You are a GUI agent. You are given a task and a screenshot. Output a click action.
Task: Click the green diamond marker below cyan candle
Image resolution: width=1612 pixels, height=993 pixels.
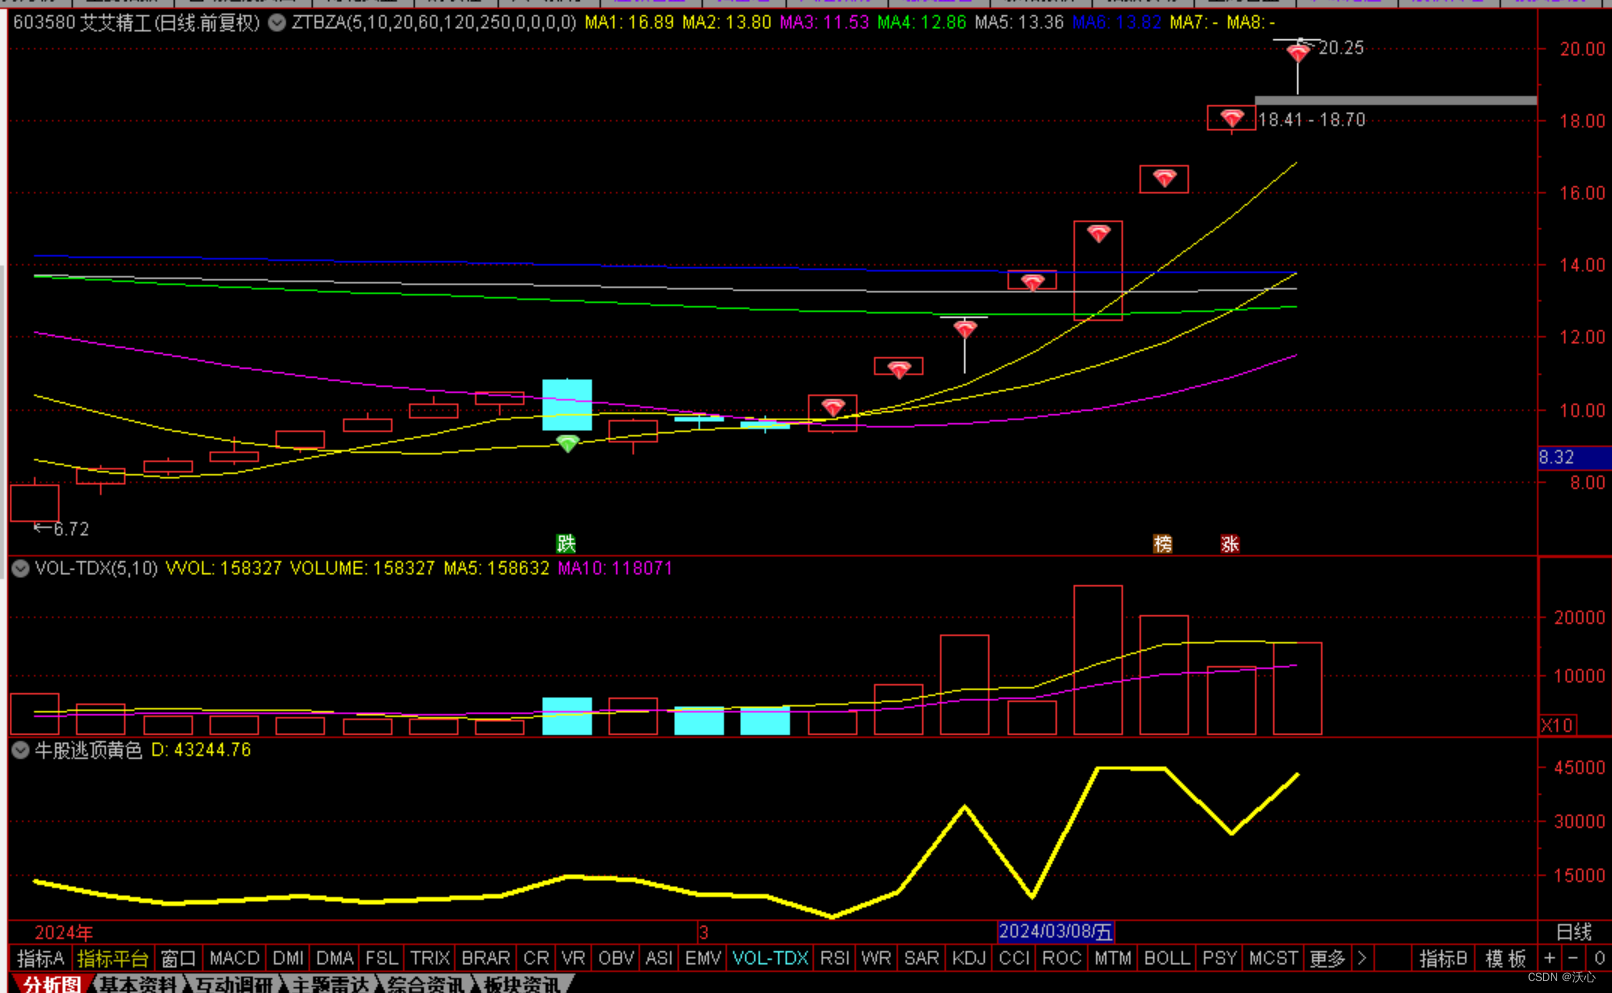pyautogui.click(x=567, y=443)
